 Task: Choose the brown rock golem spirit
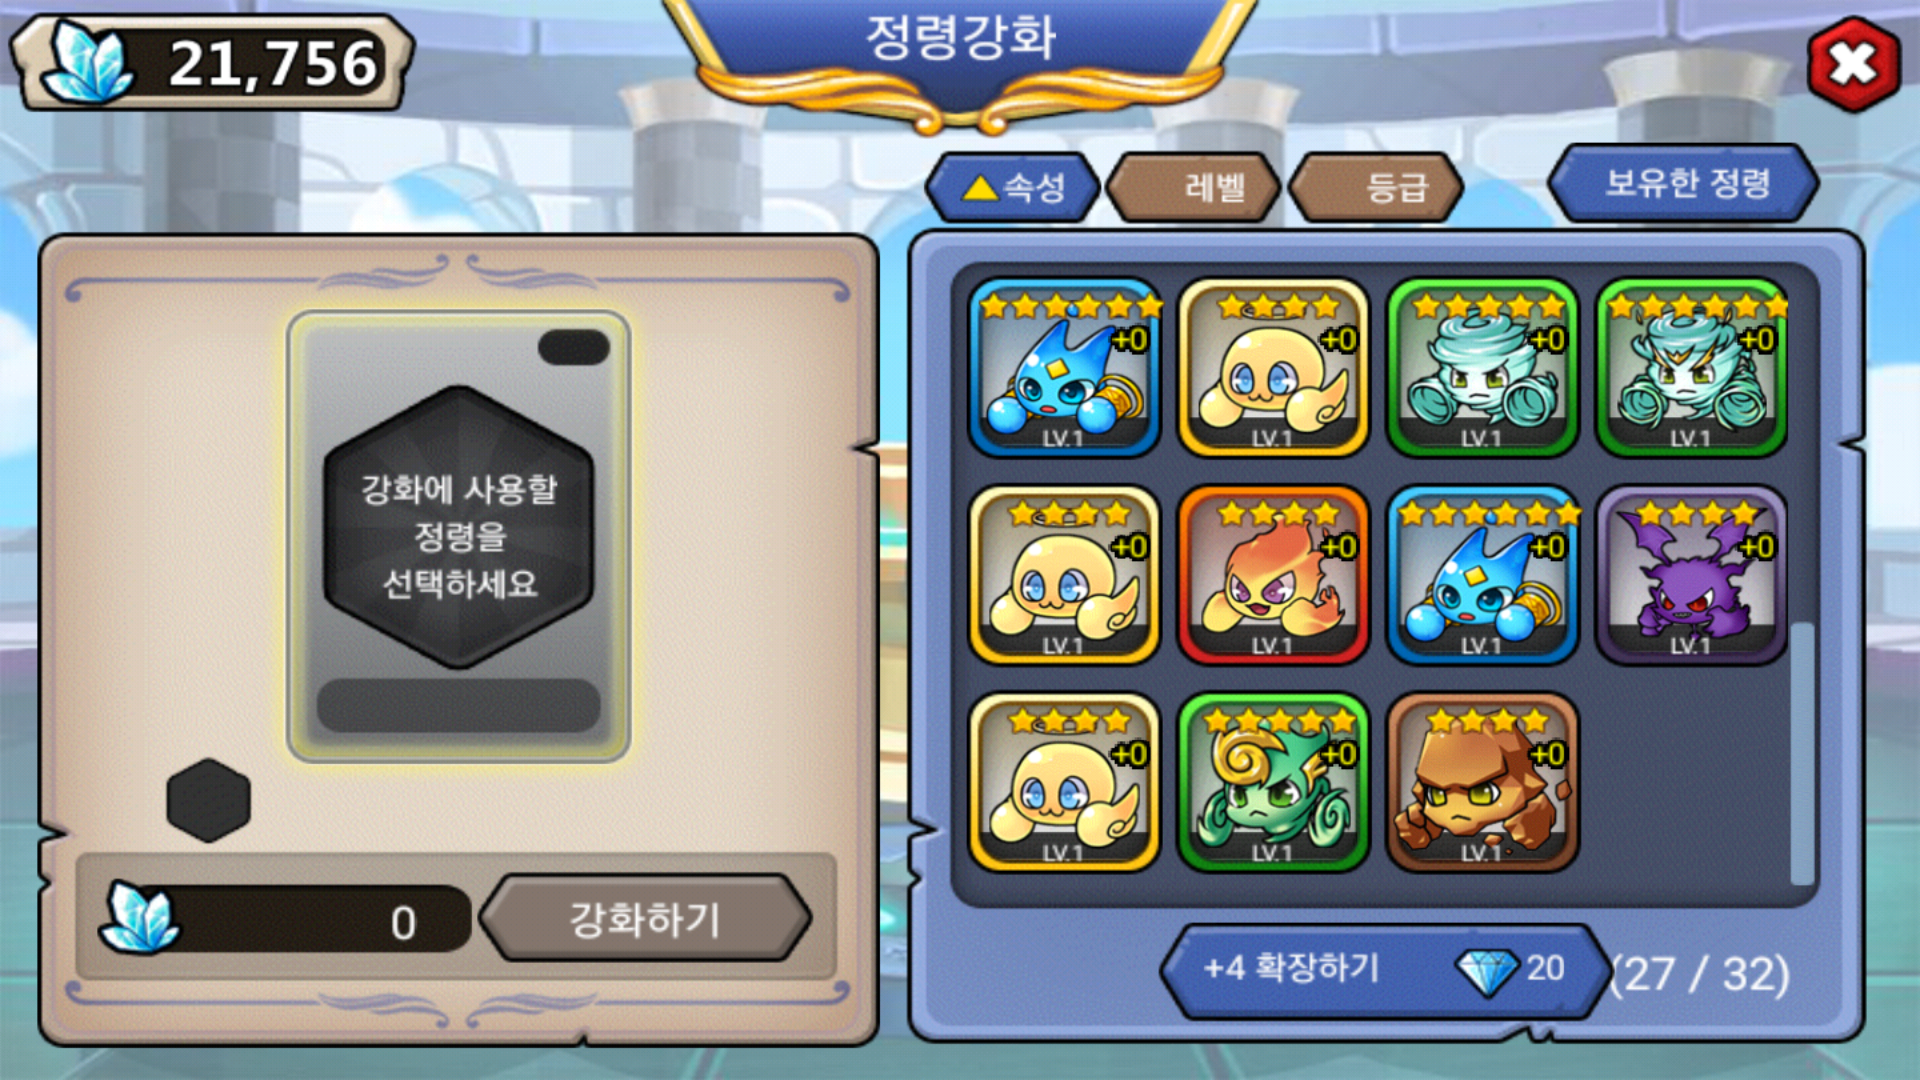(1483, 783)
